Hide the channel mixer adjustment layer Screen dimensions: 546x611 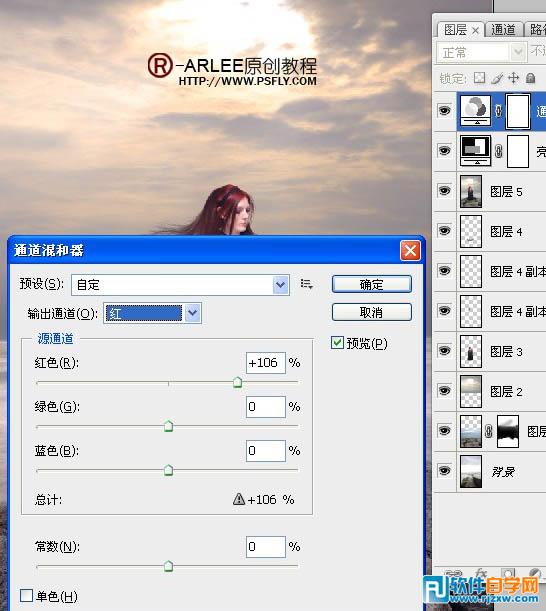tap(444, 111)
